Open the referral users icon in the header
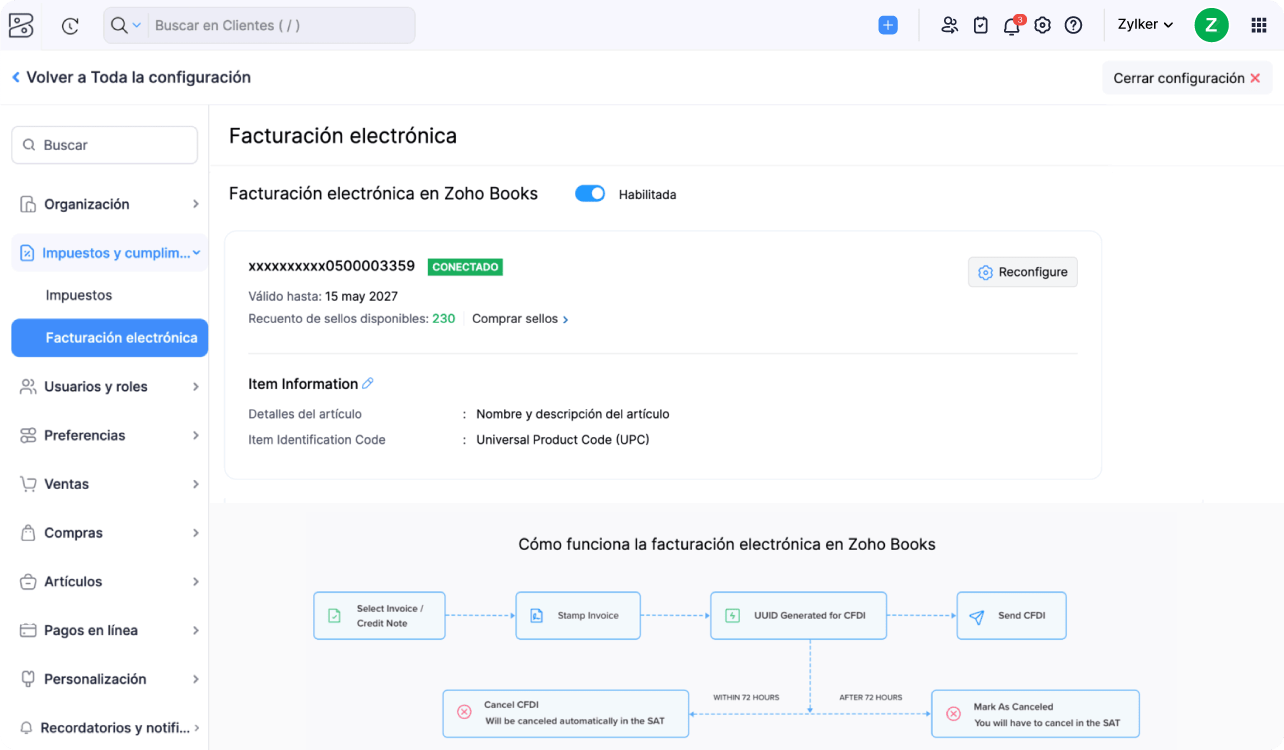Viewport: 1284px width, 750px height. coord(949,25)
